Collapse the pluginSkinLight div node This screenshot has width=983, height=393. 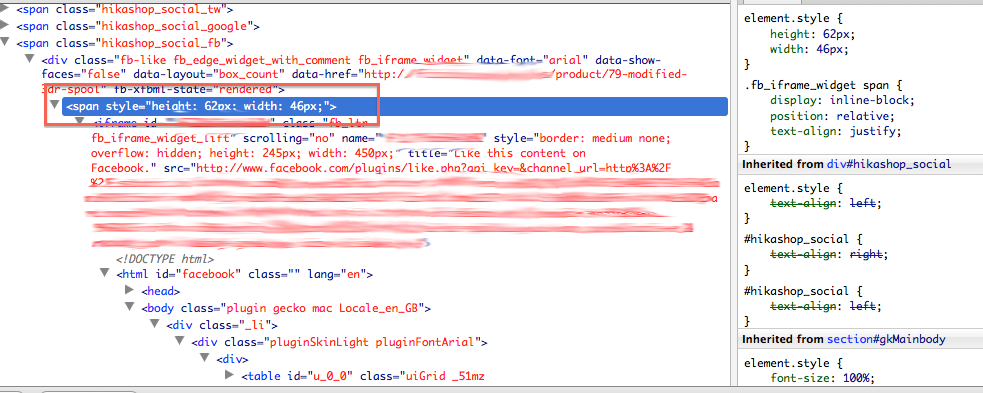click(180, 341)
